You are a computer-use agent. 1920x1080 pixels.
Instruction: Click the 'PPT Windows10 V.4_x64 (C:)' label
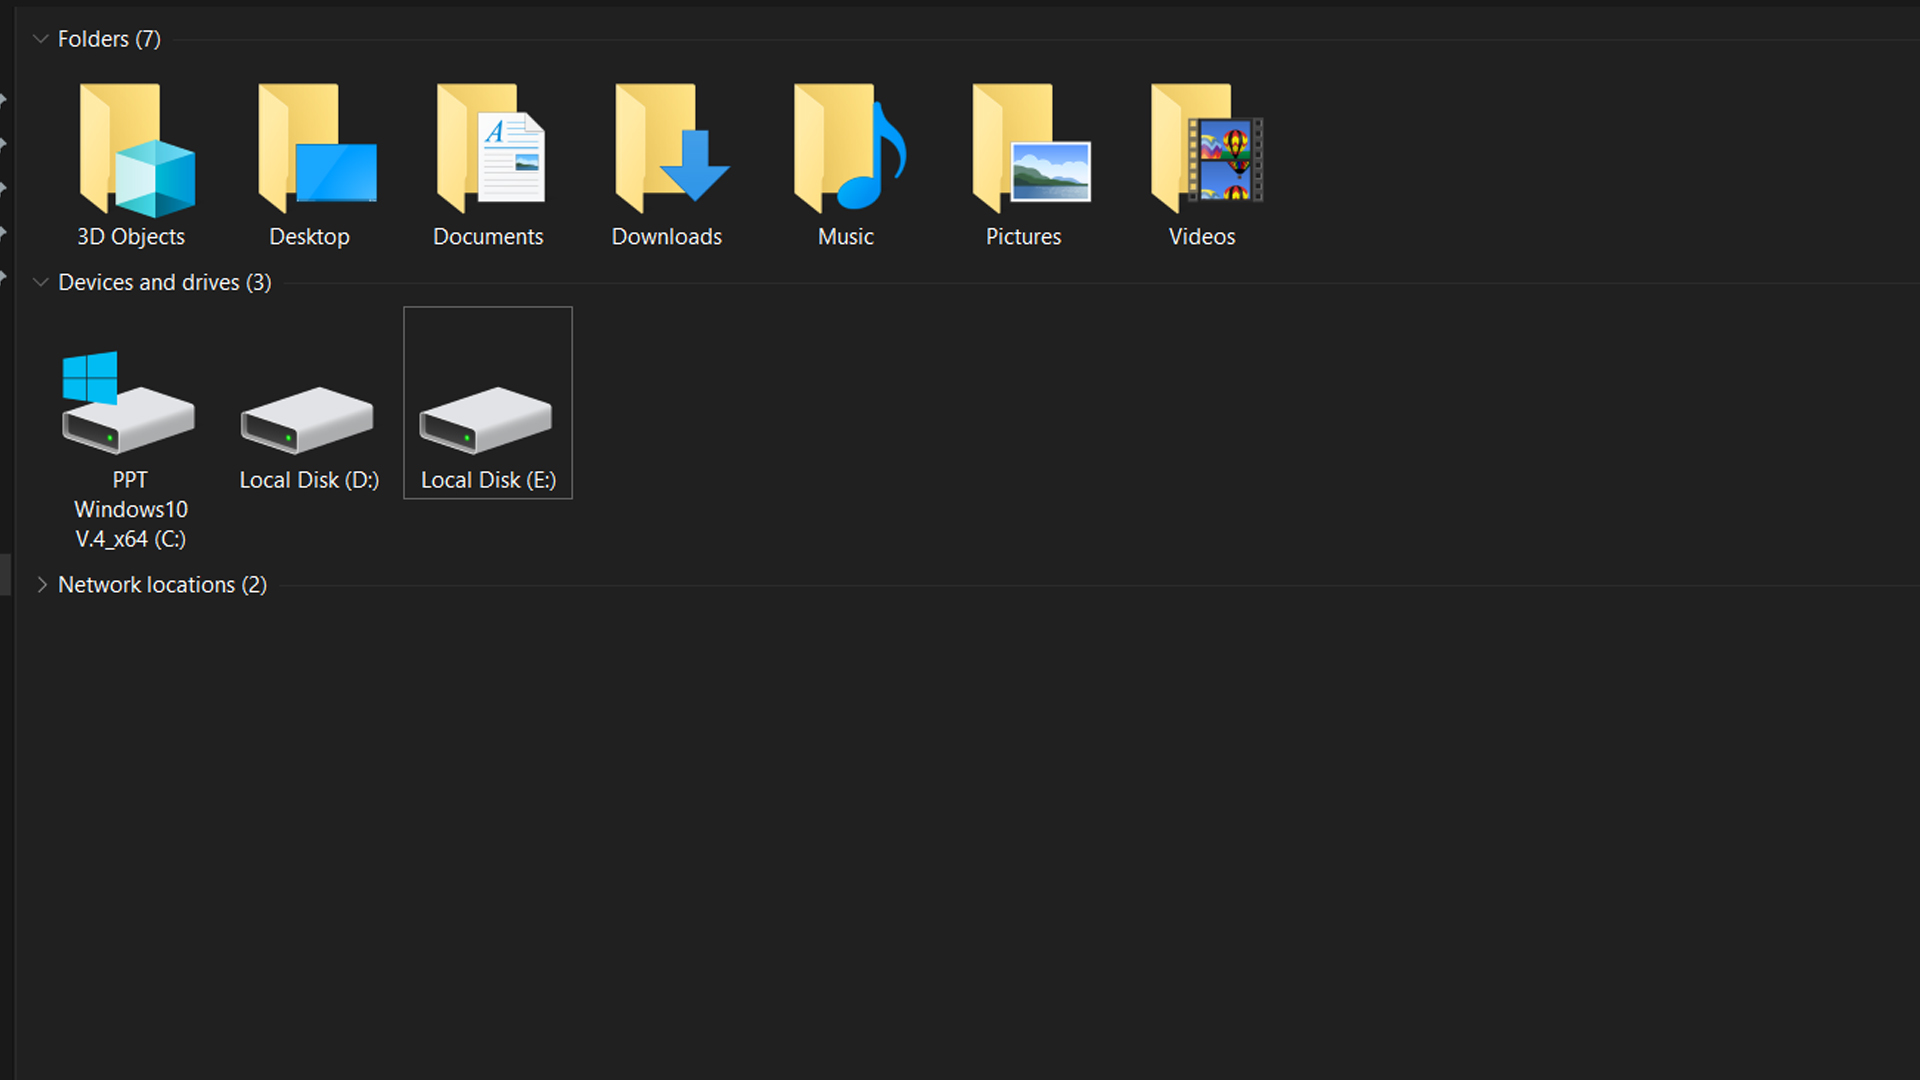131,510
